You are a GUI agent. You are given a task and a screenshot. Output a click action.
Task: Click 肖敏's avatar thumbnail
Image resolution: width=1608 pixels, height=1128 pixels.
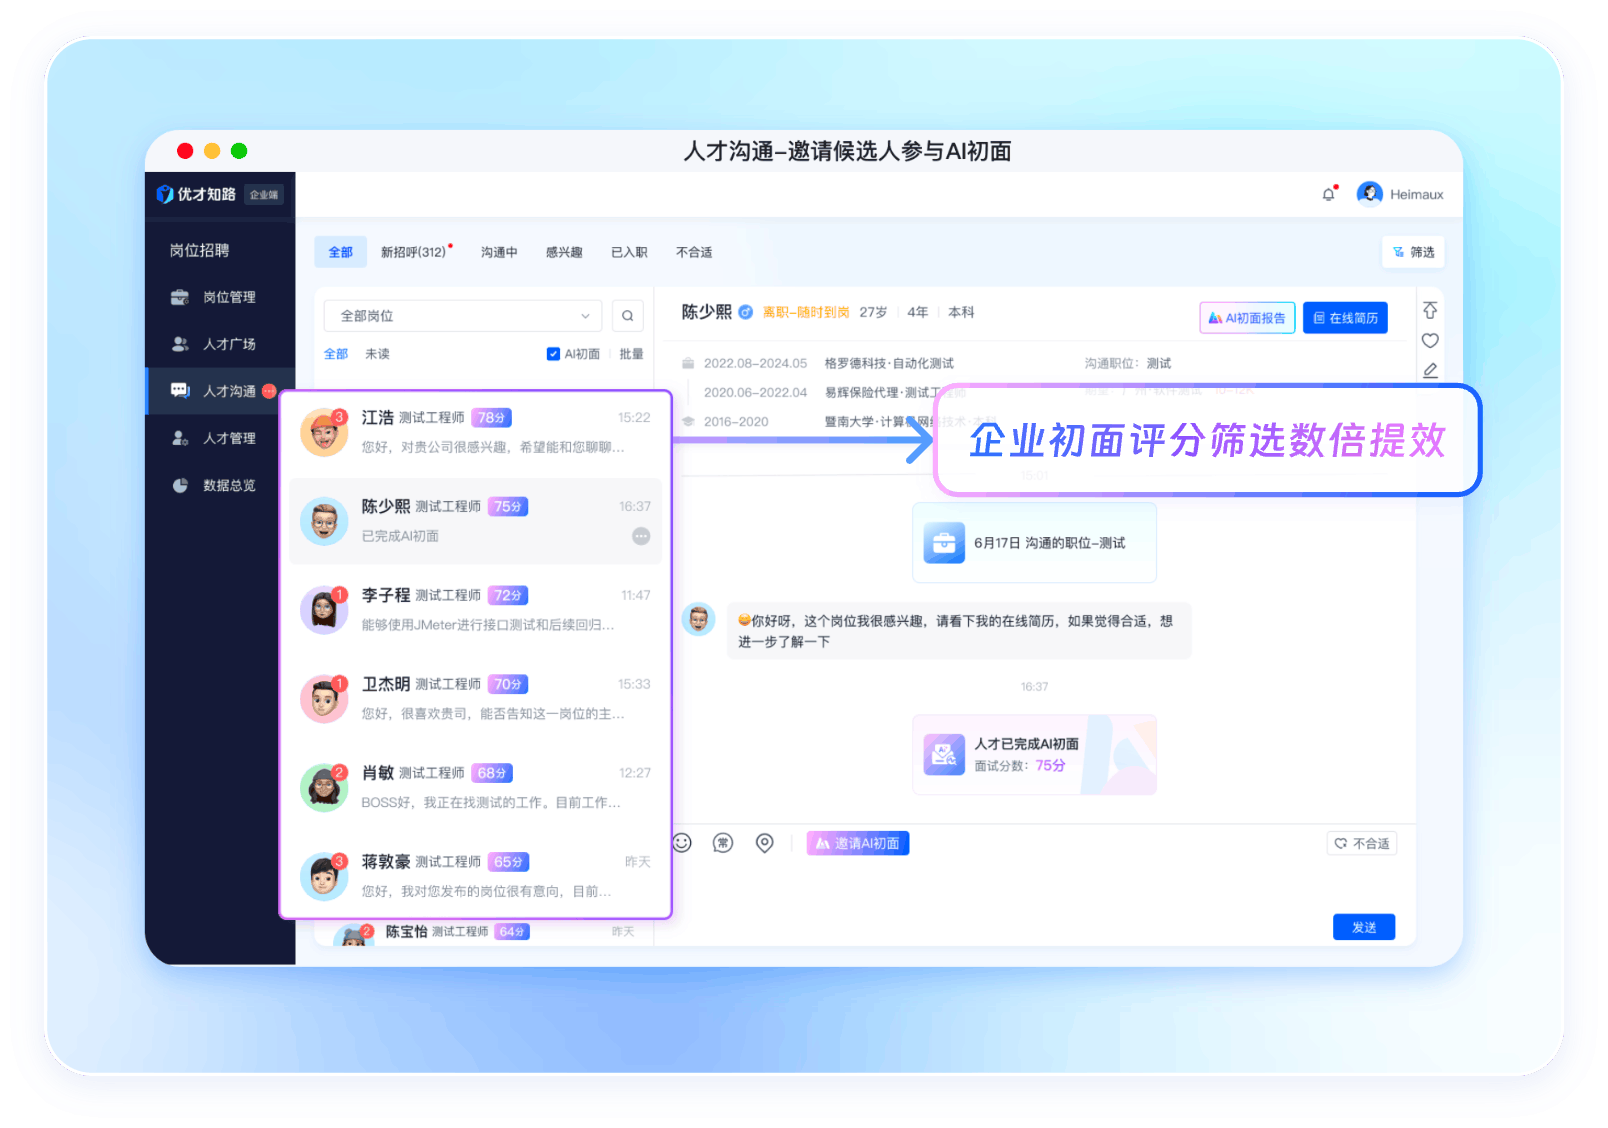(x=324, y=788)
